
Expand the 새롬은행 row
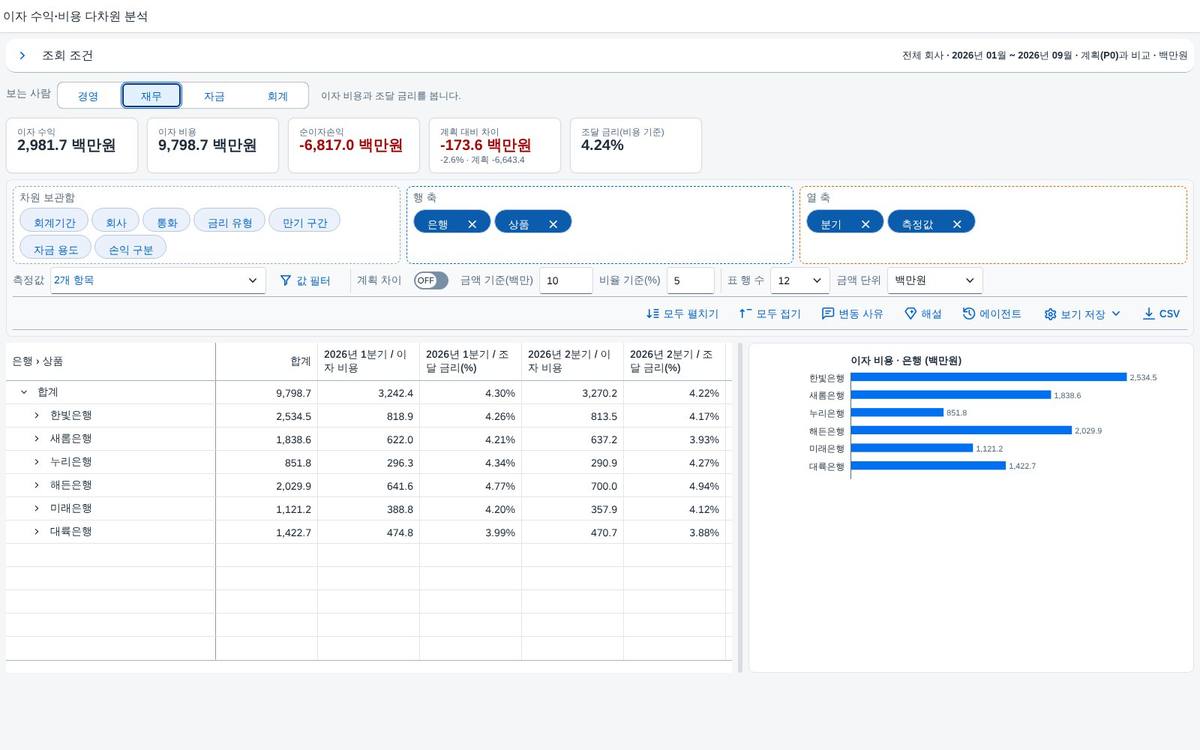pos(36,439)
